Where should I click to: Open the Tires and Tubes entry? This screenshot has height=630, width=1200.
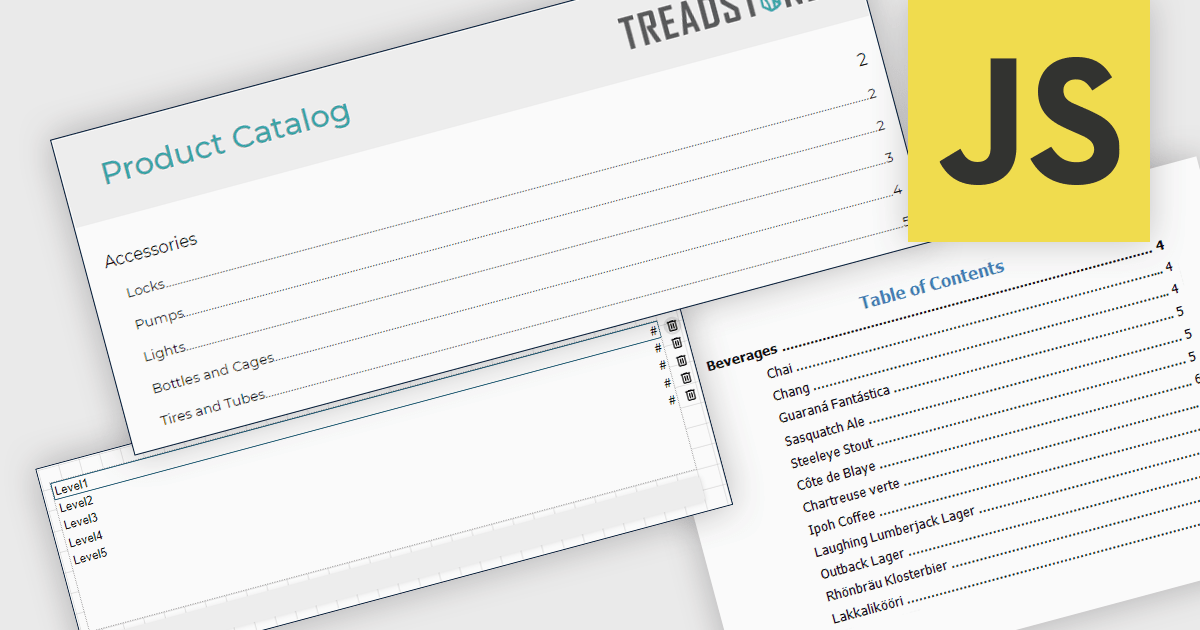pos(213,407)
